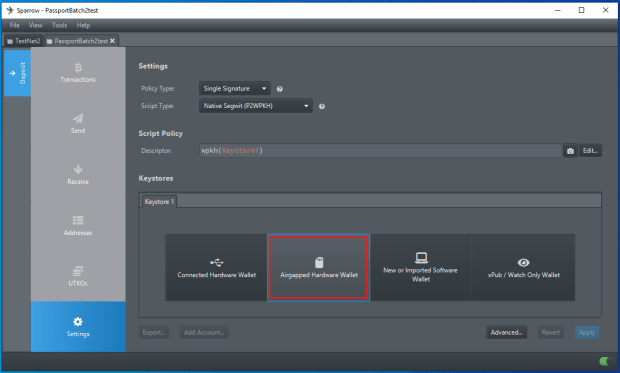Click the Add Account... button

[204, 332]
